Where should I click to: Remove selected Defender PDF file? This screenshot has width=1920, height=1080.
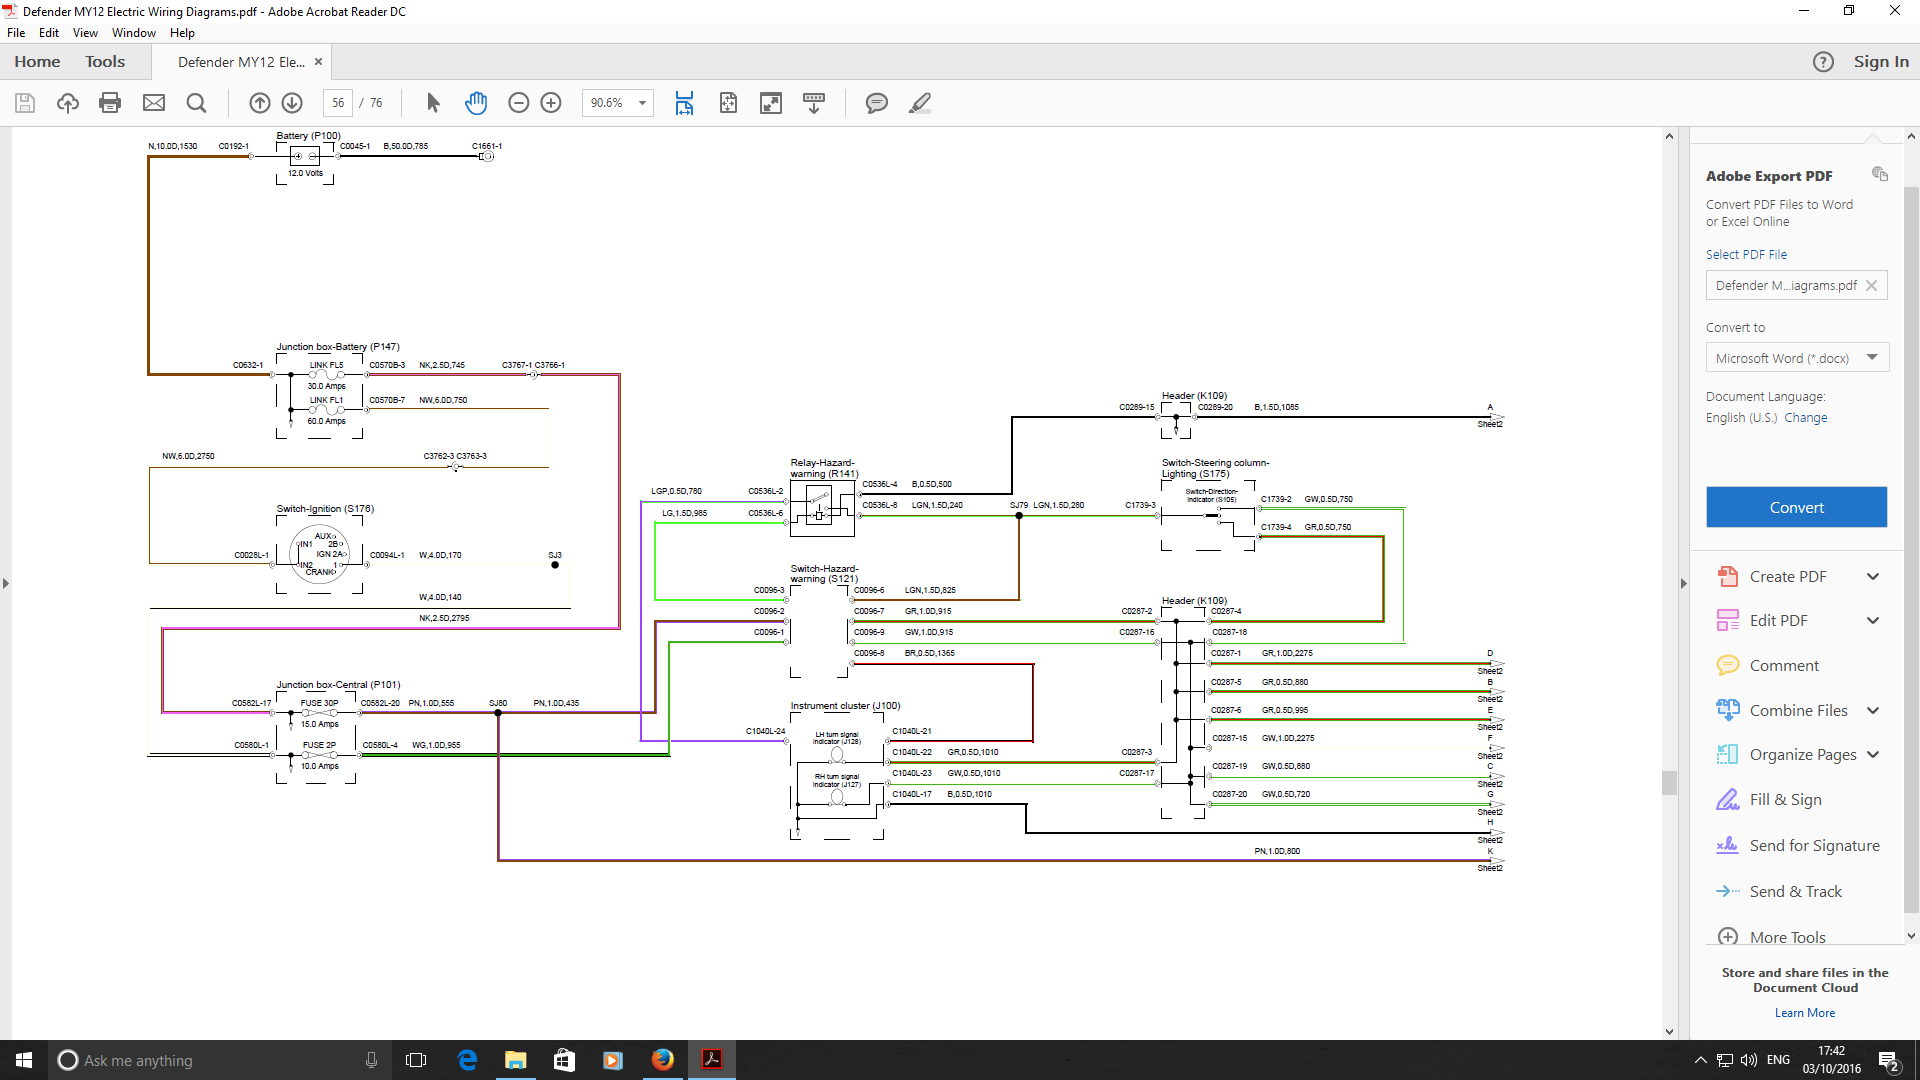[x=1871, y=286]
